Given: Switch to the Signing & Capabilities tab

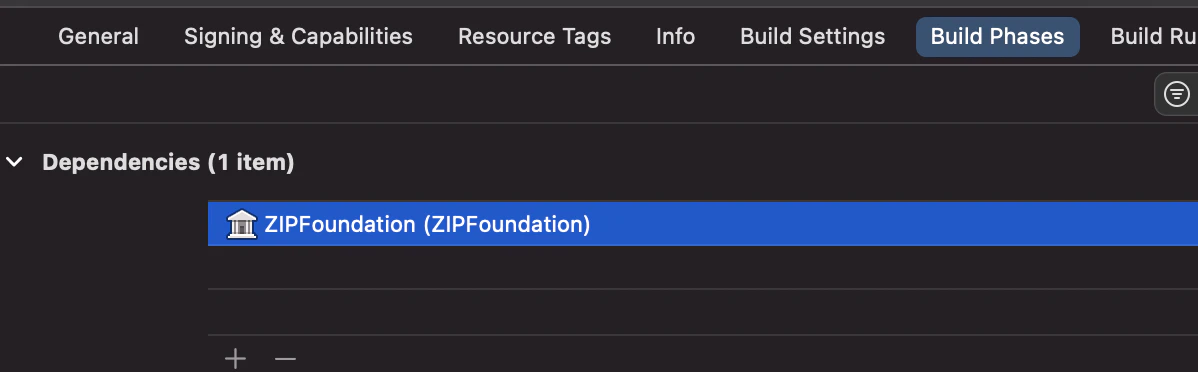Looking at the screenshot, I should pos(298,37).
